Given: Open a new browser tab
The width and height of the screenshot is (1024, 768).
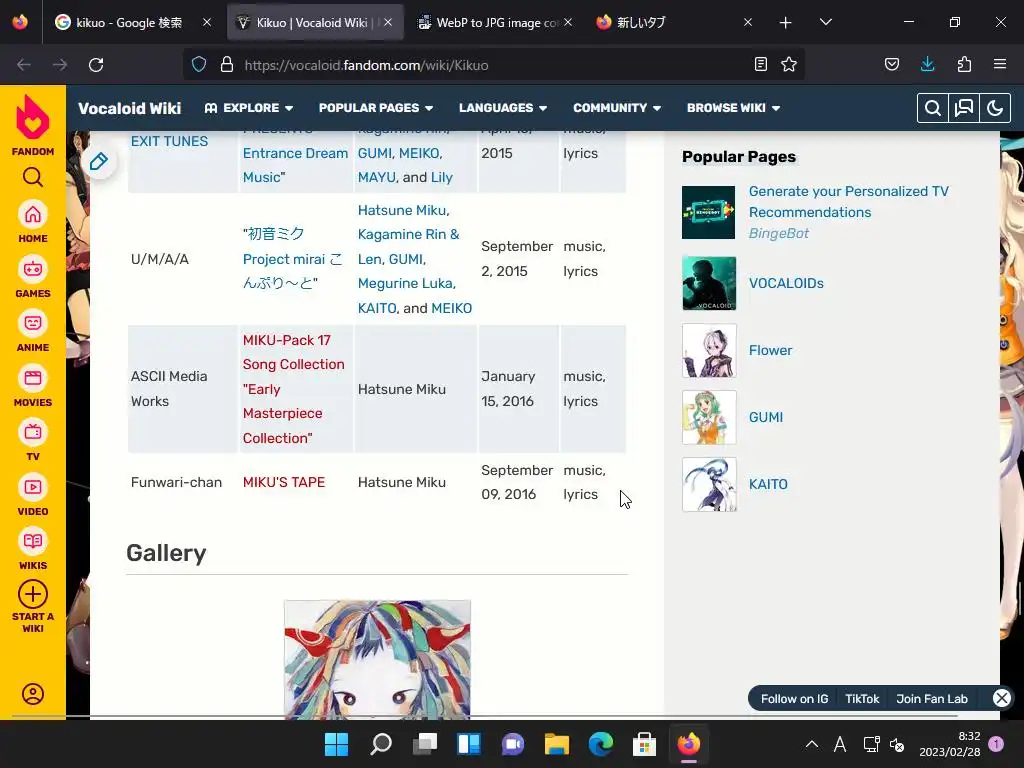Looking at the screenshot, I should [x=785, y=23].
